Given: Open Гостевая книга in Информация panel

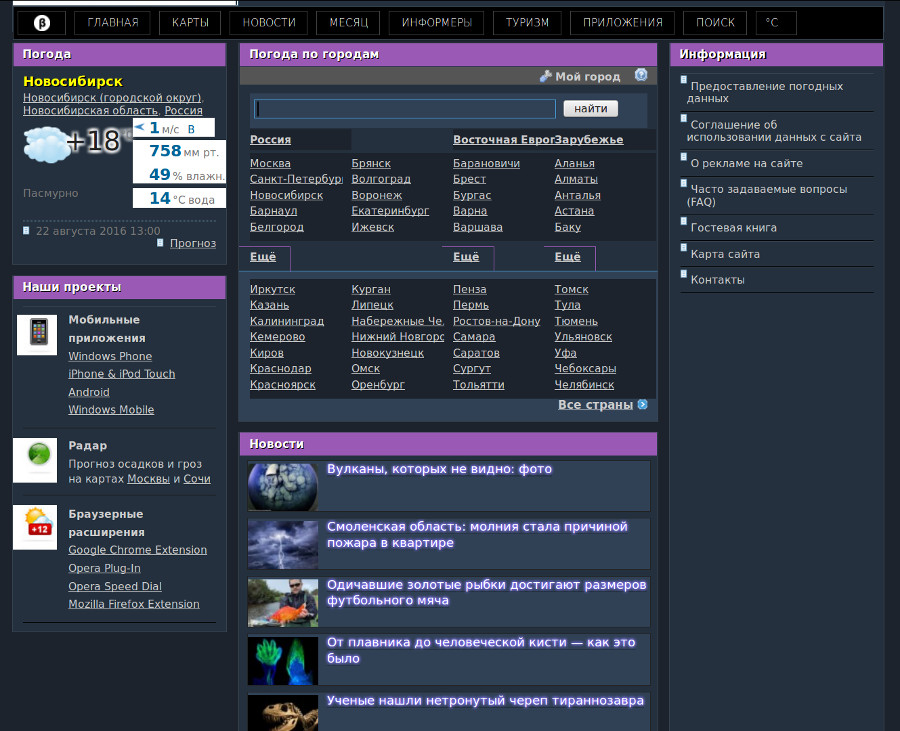Looking at the screenshot, I should pyautogui.click(x=733, y=228).
